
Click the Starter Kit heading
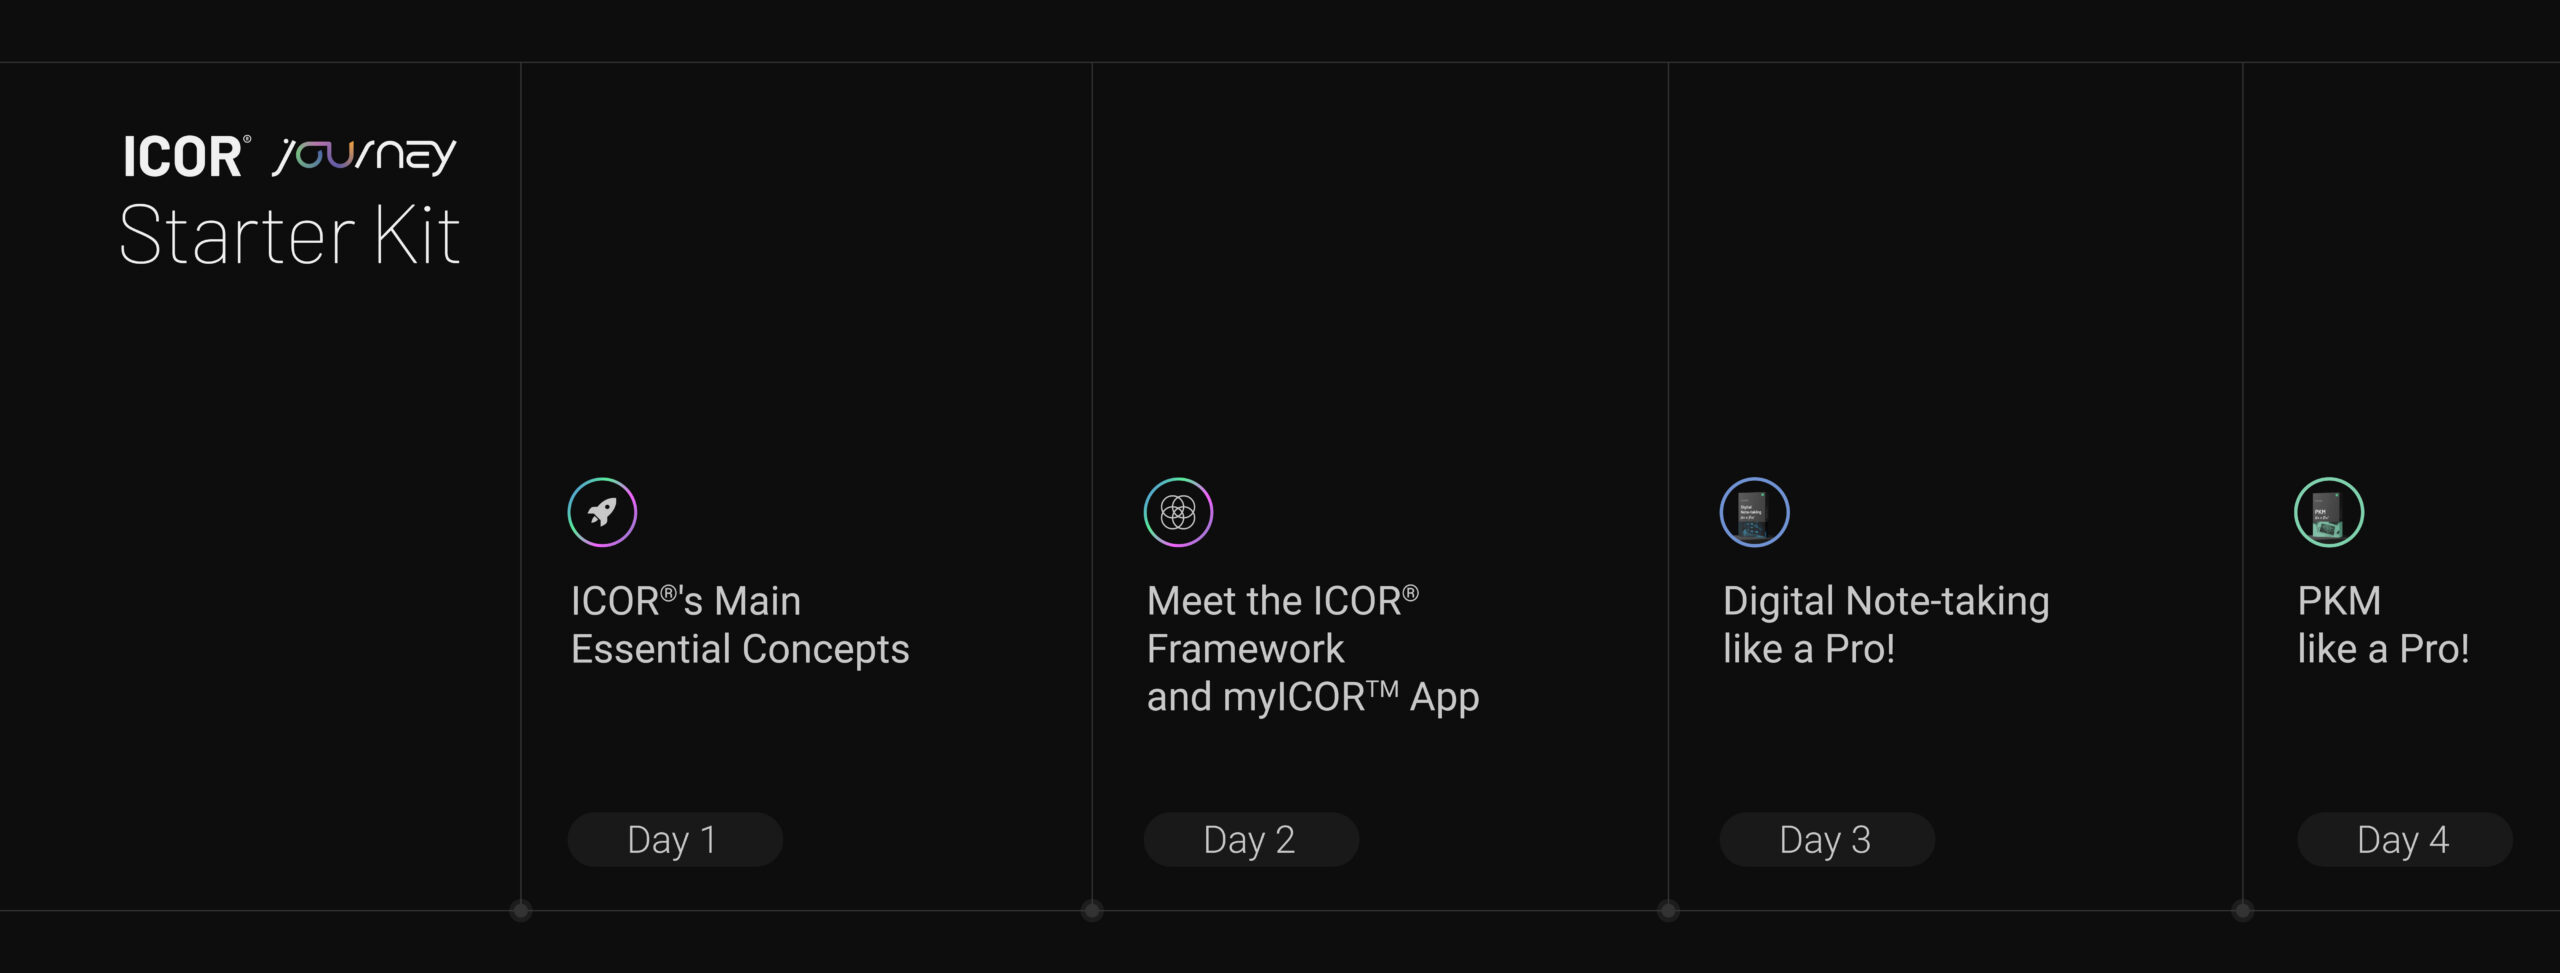(x=290, y=235)
